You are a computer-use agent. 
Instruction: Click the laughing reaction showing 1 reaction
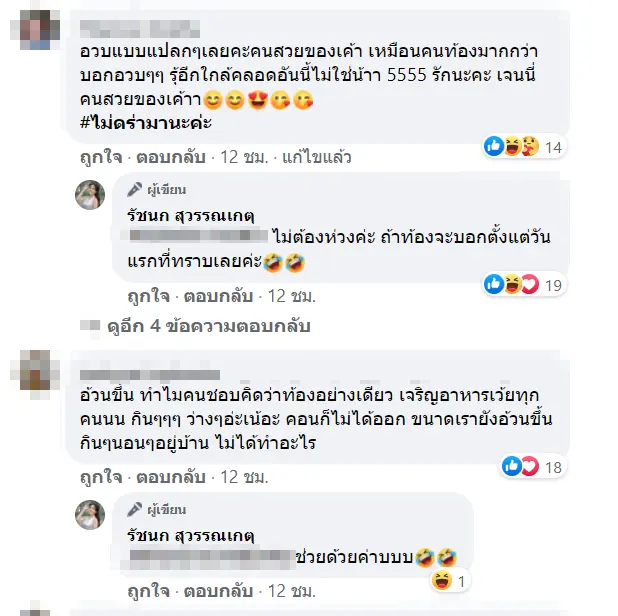[450, 581]
